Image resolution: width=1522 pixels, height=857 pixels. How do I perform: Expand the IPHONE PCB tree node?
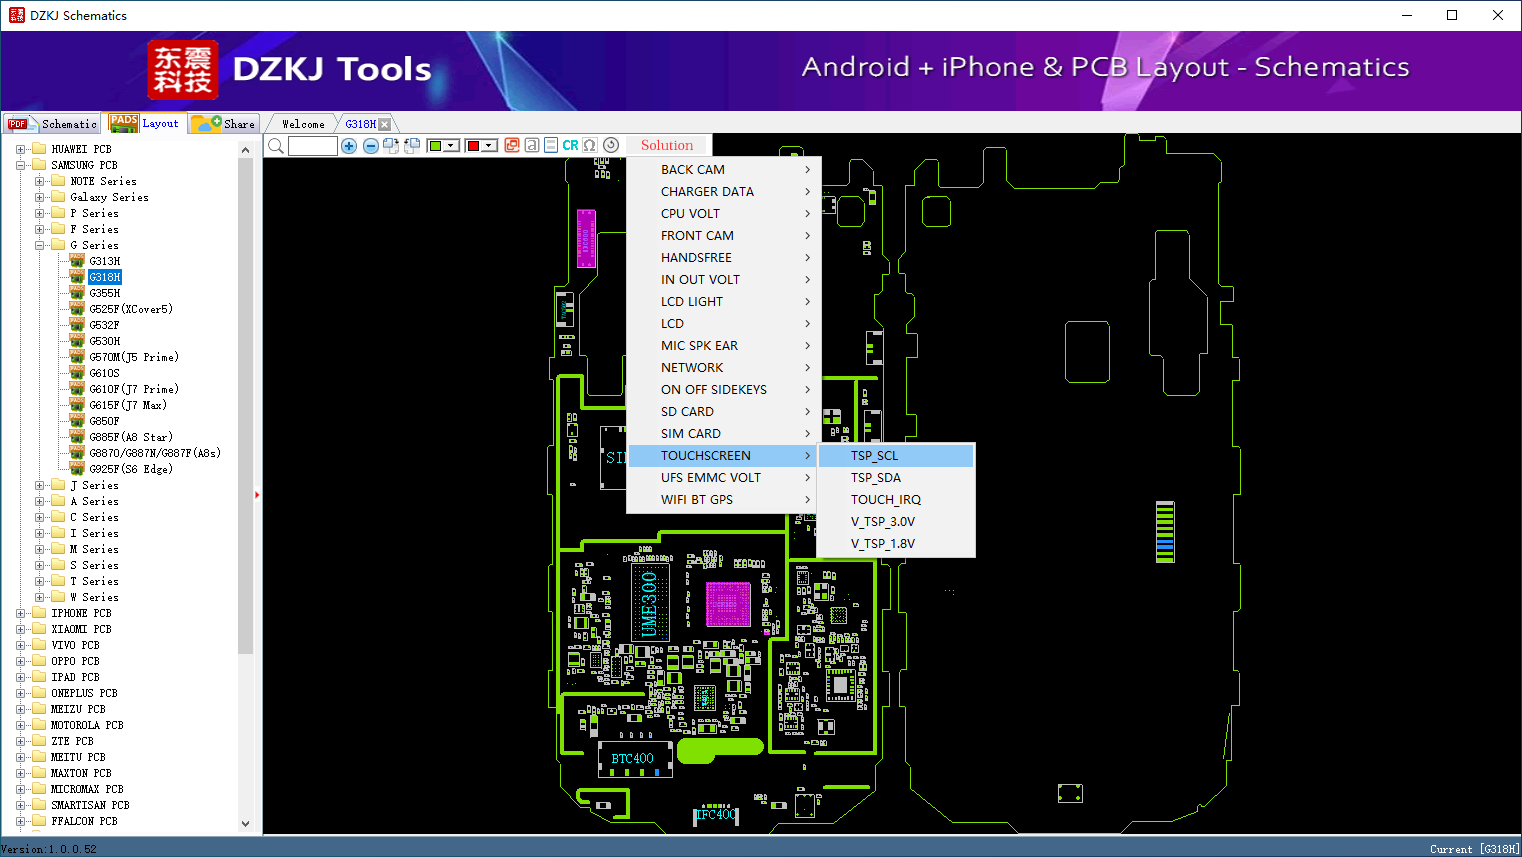(20, 613)
